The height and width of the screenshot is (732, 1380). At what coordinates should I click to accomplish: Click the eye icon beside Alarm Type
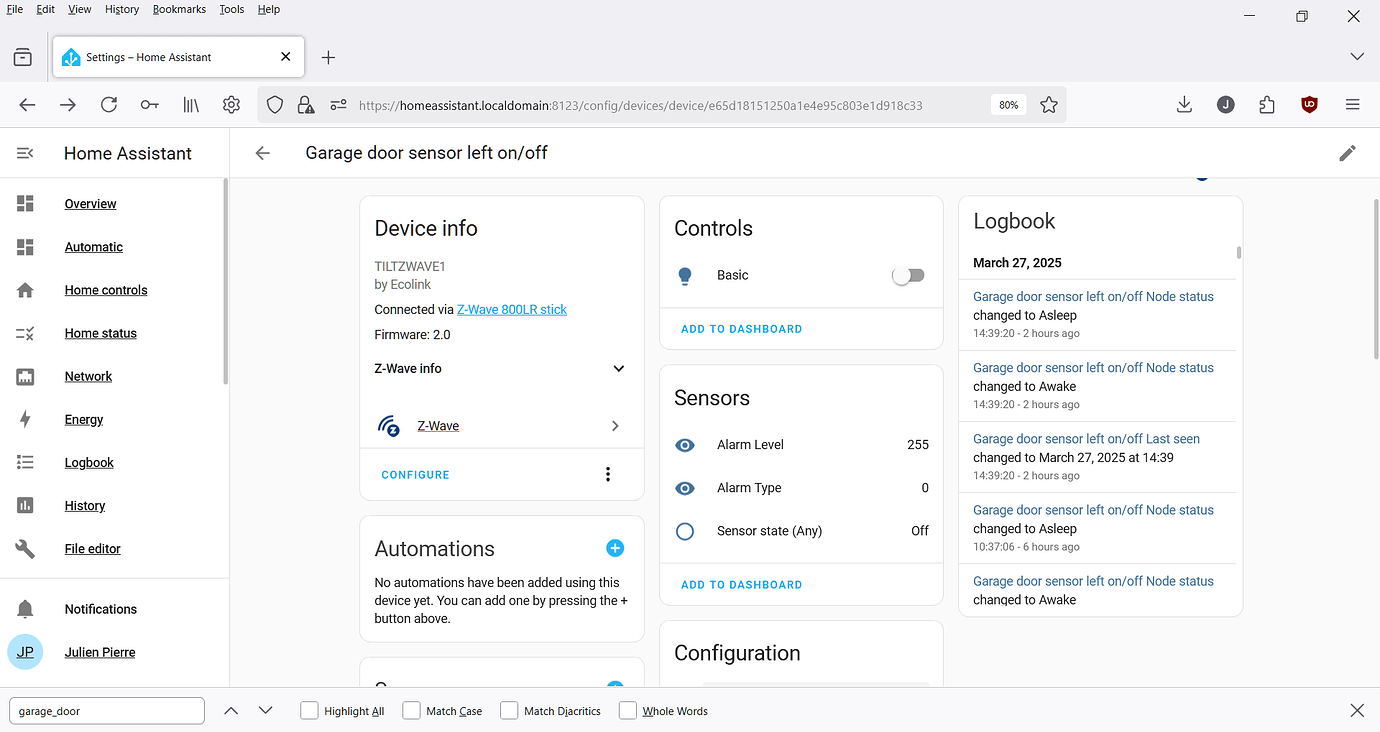[685, 488]
